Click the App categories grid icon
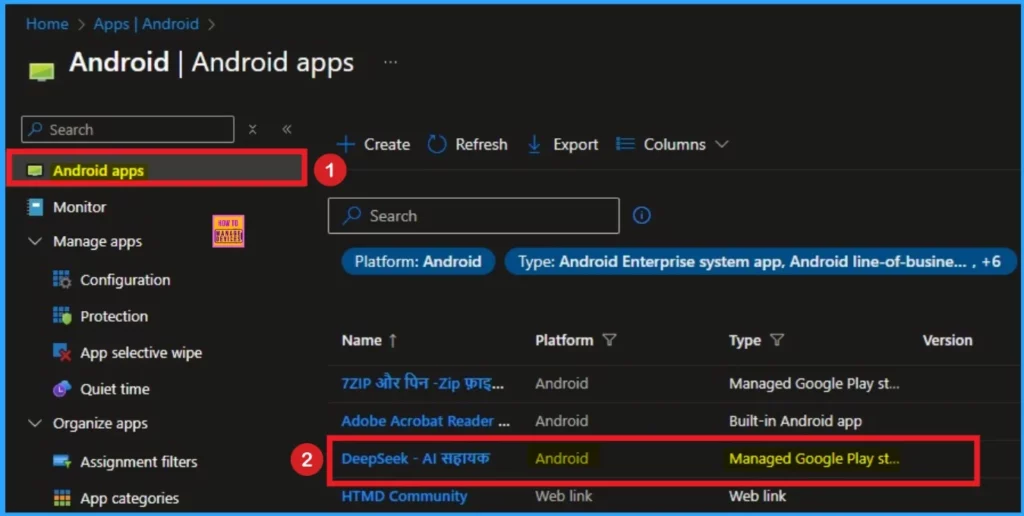Screen dimensions: 1024x516 (62, 498)
